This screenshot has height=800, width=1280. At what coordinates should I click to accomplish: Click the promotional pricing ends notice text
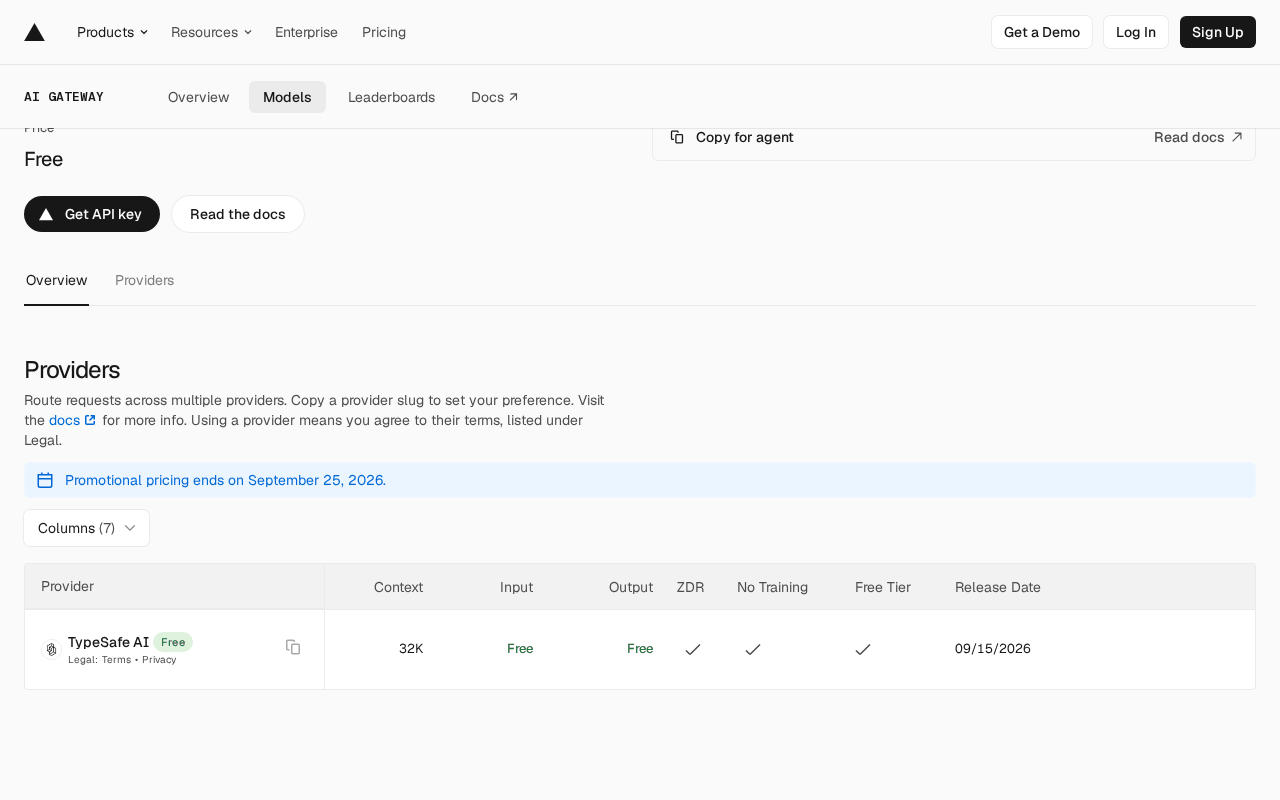coord(225,480)
